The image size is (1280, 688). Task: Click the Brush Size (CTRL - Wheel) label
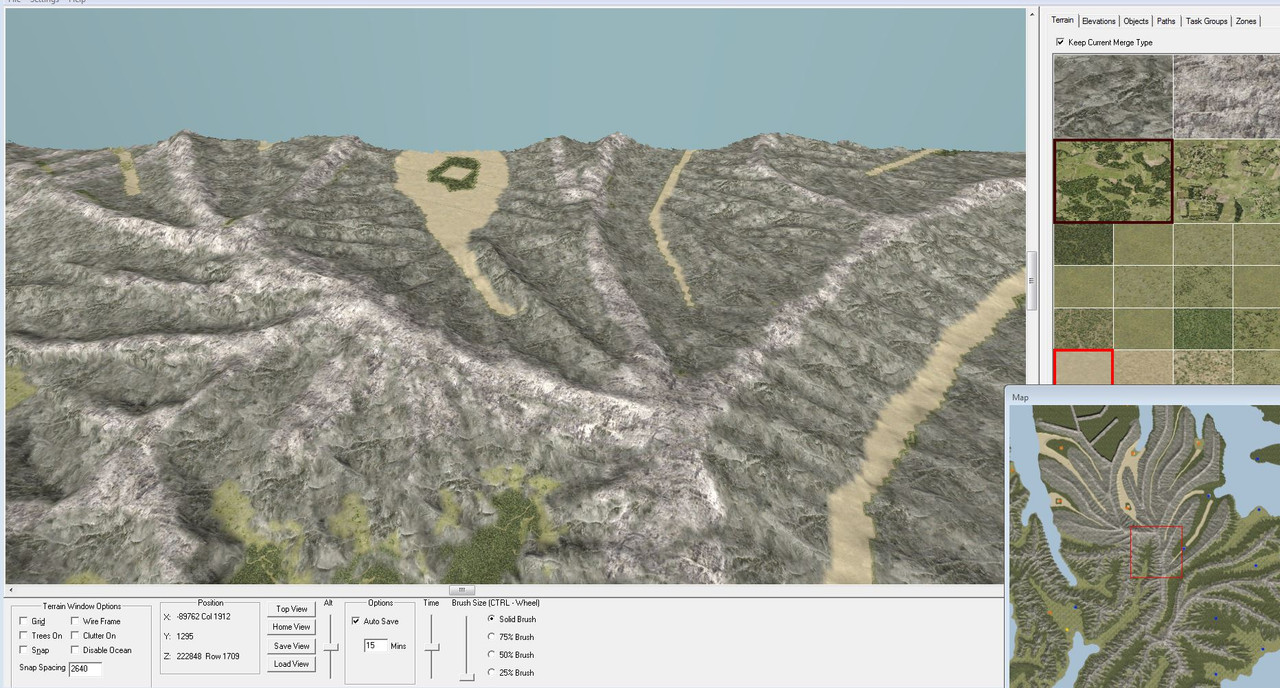pyautogui.click(x=495, y=603)
